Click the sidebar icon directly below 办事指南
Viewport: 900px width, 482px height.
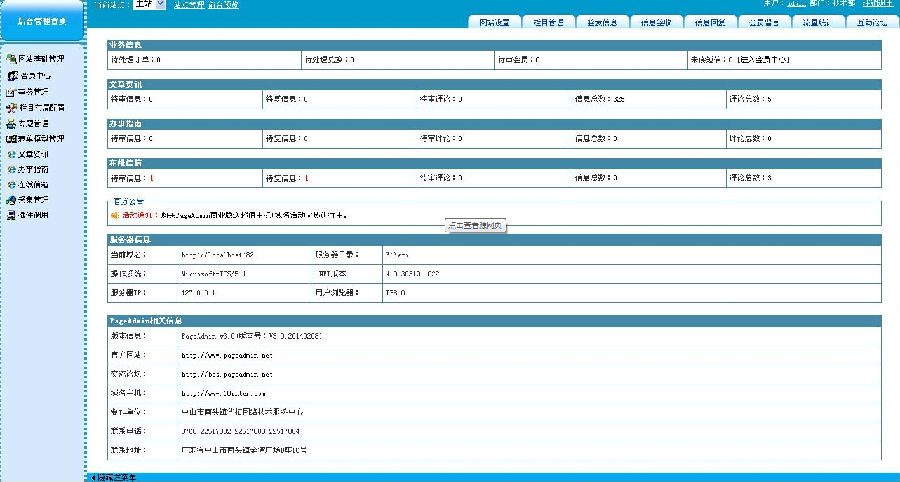[11, 185]
